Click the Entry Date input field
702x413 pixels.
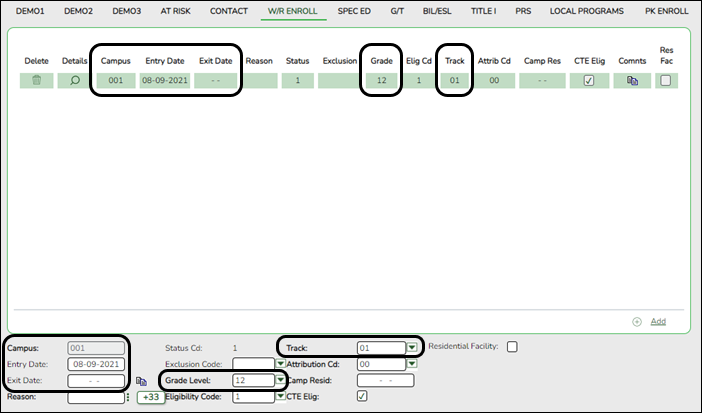(x=96, y=364)
